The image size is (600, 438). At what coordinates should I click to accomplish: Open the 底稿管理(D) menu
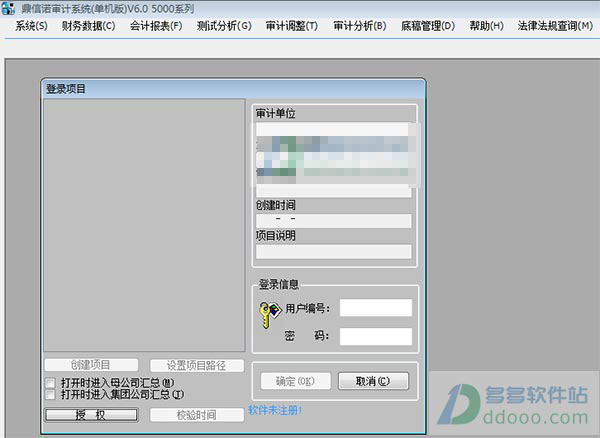point(428,26)
